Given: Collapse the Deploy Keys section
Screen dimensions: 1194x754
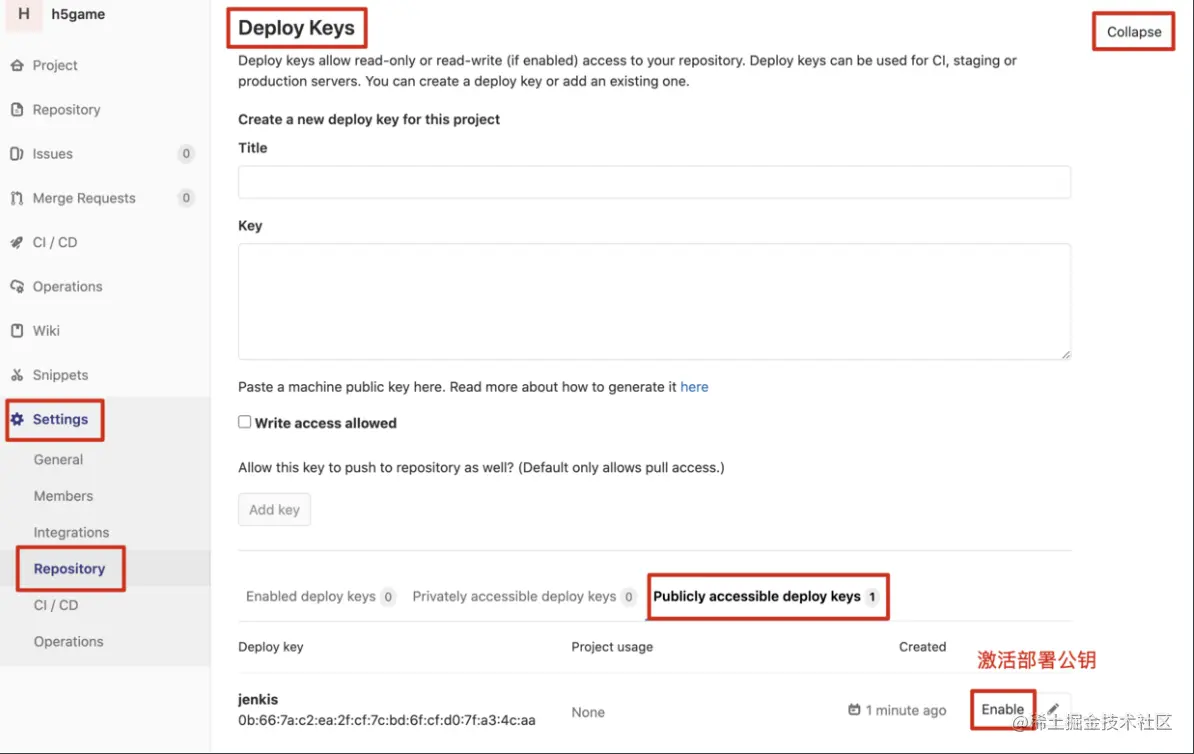Looking at the screenshot, I should coord(1133,32).
